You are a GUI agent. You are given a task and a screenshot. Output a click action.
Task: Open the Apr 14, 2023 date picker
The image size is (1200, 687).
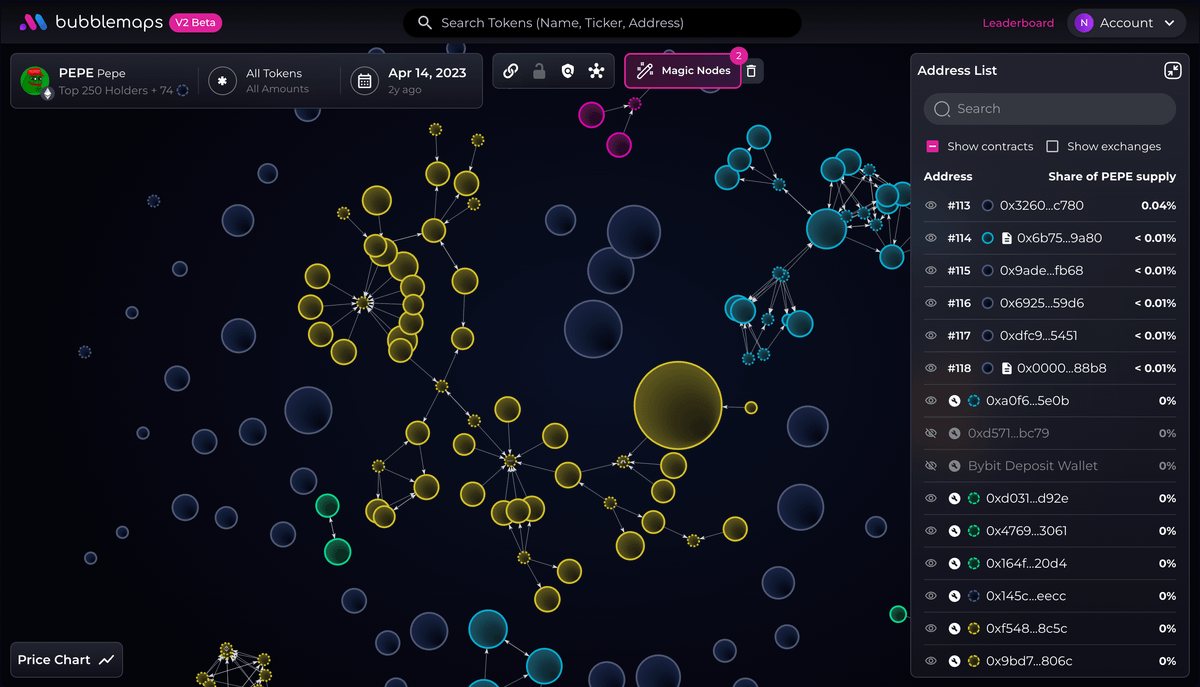(412, 81)
